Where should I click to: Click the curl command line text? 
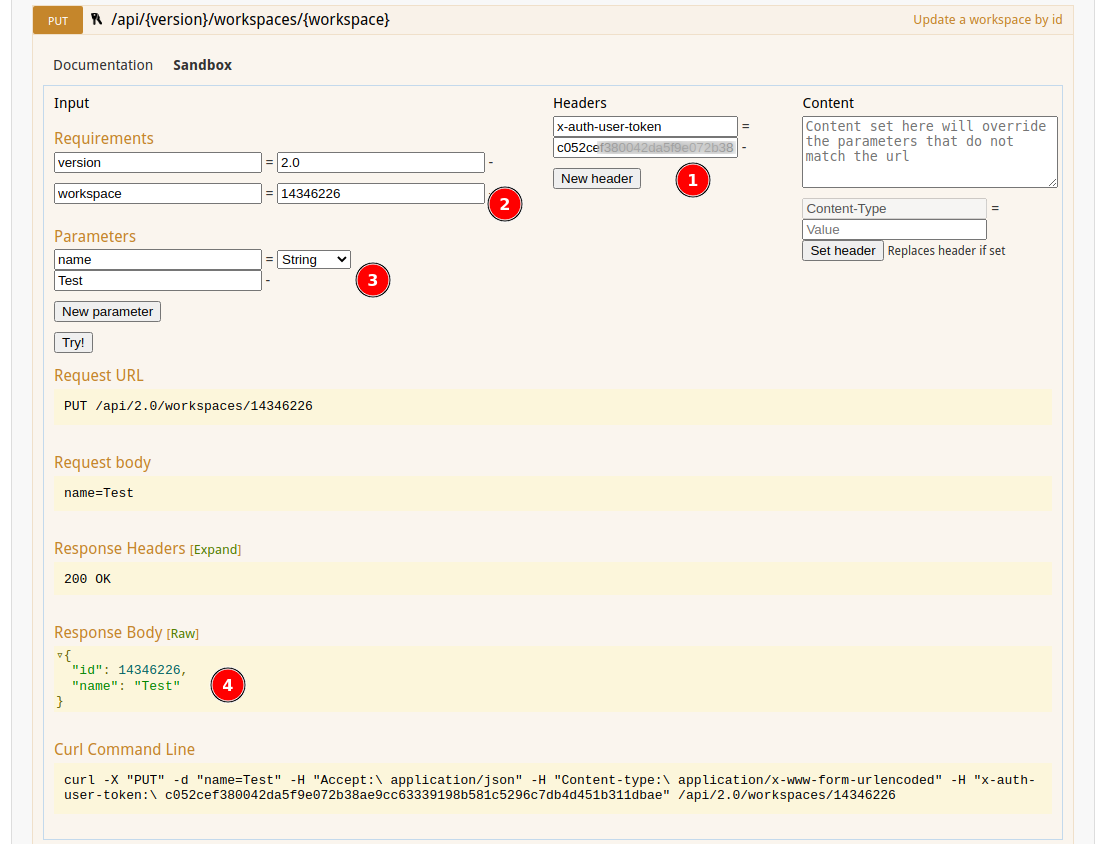point(550,788)
